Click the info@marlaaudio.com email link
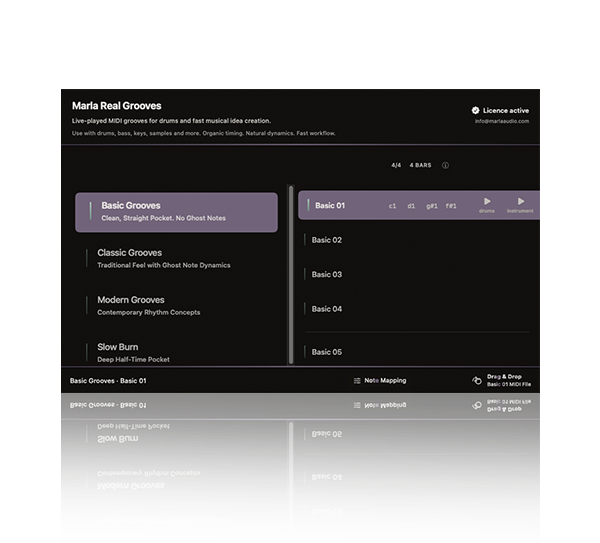This screenshot has width=600, height=543. tap(502, 121)
